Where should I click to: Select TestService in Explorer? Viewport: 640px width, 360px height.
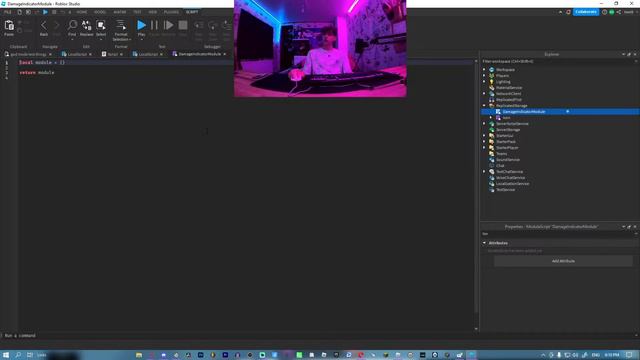pyautogui.click(x=505, y=190)
